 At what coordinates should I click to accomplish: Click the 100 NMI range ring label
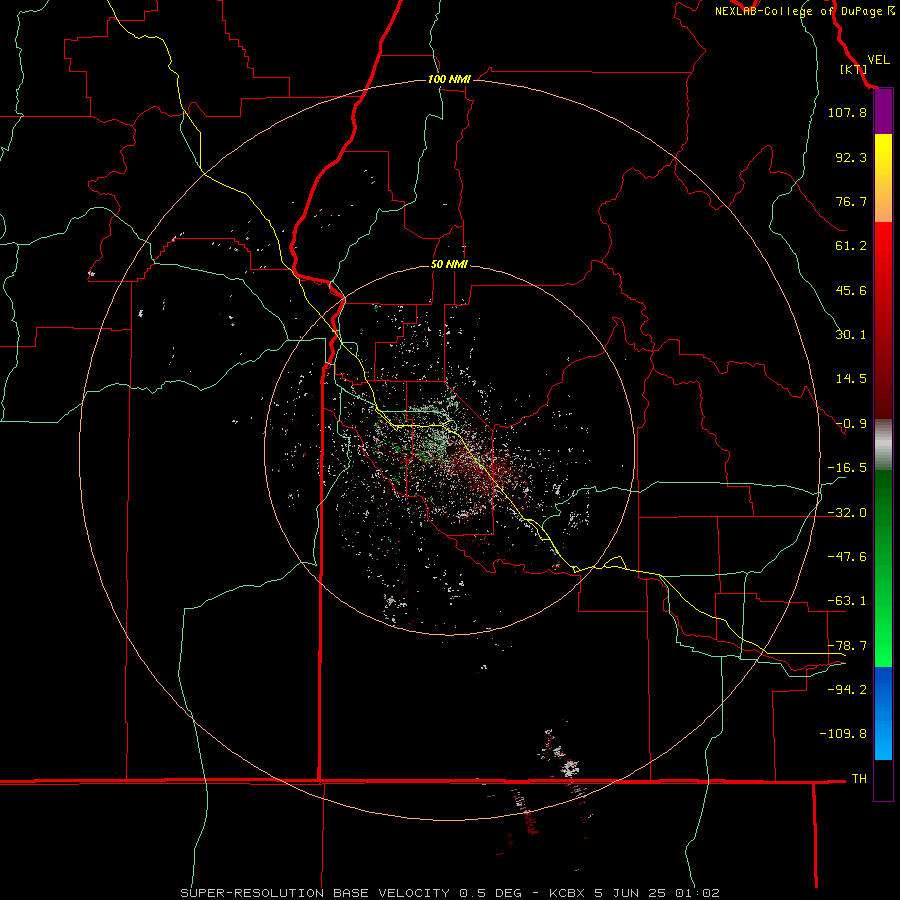pos(449,79)
